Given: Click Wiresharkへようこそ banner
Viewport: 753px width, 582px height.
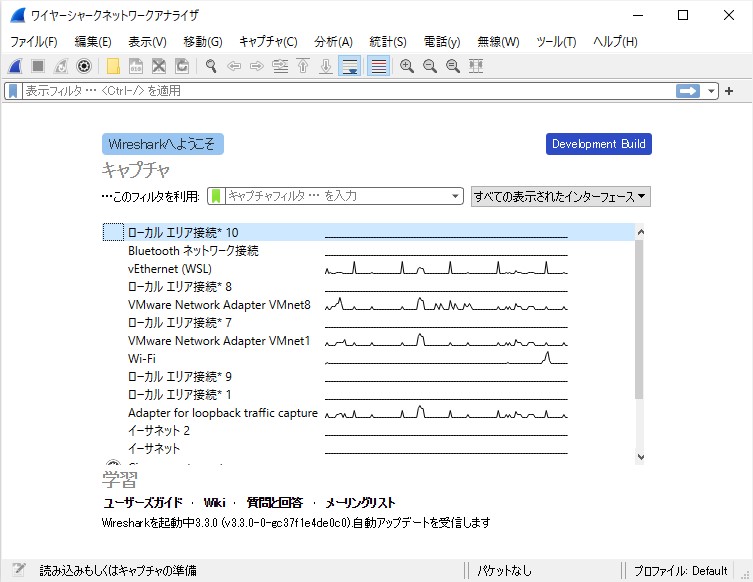Looking at the screenshot, I should tap(162, 144).
